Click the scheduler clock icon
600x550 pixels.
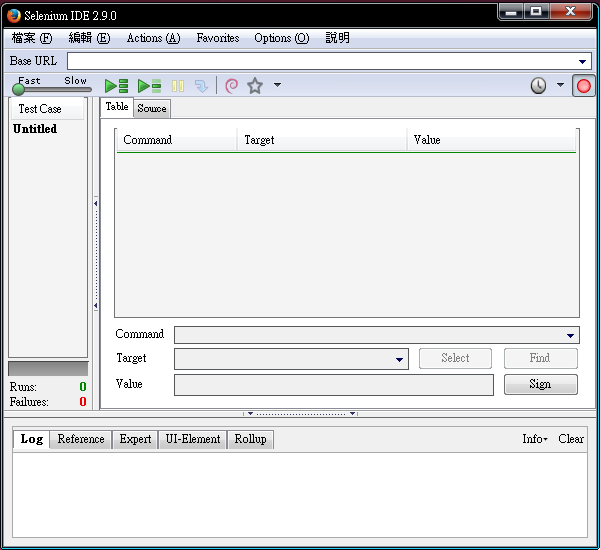point(538,86)
